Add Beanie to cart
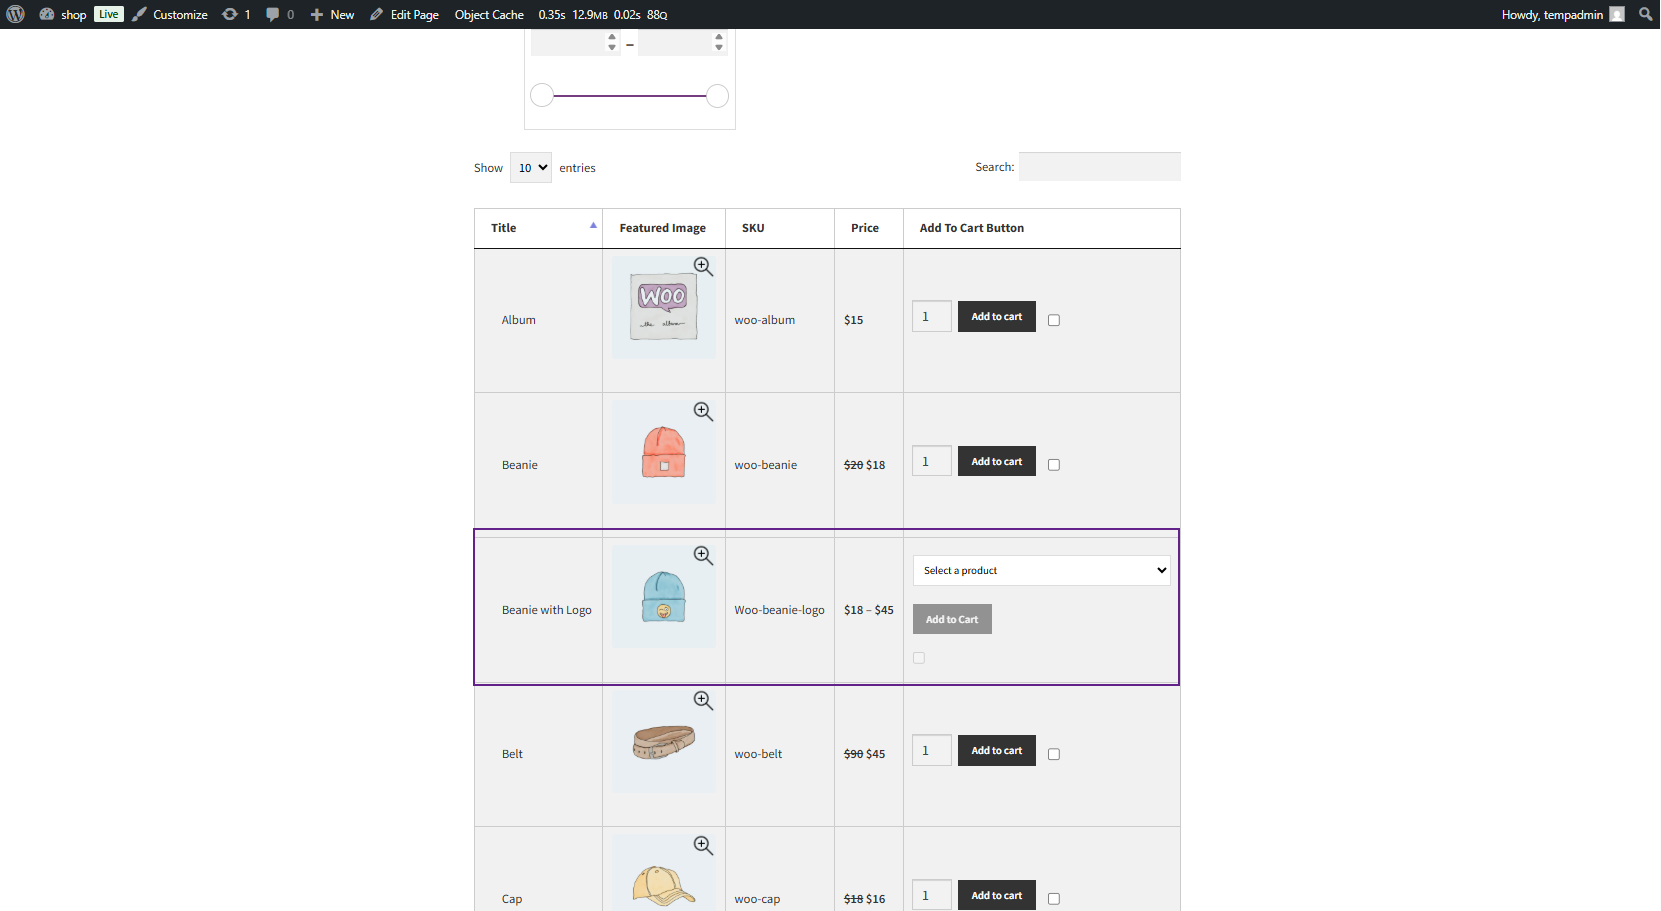Viewport: 1661px width, 911px height. point(997,461)
